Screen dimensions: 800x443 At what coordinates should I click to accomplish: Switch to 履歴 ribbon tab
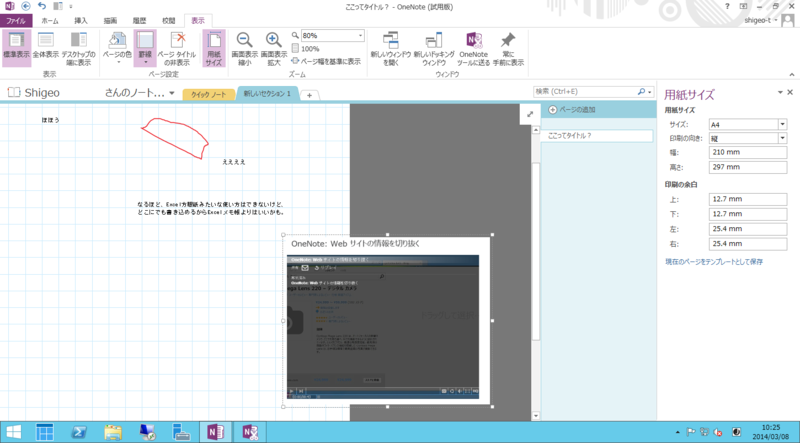click(x=139, y=21)
